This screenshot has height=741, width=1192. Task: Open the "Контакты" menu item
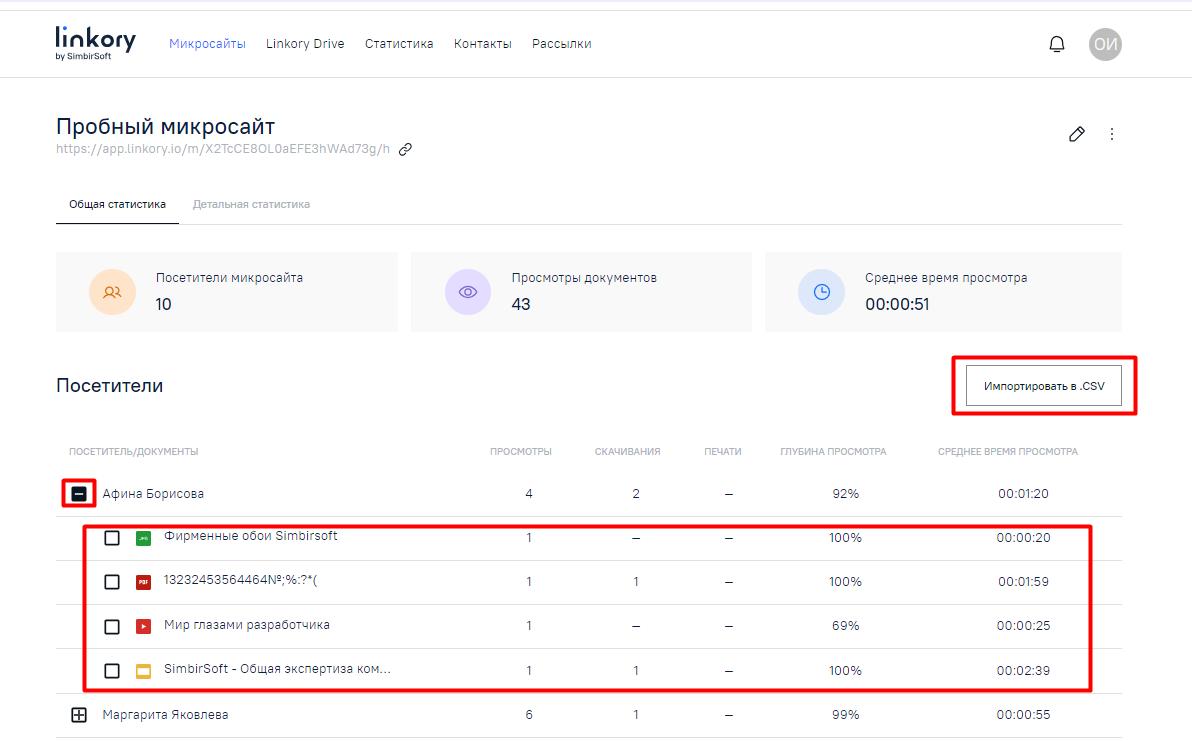[483, 44]
